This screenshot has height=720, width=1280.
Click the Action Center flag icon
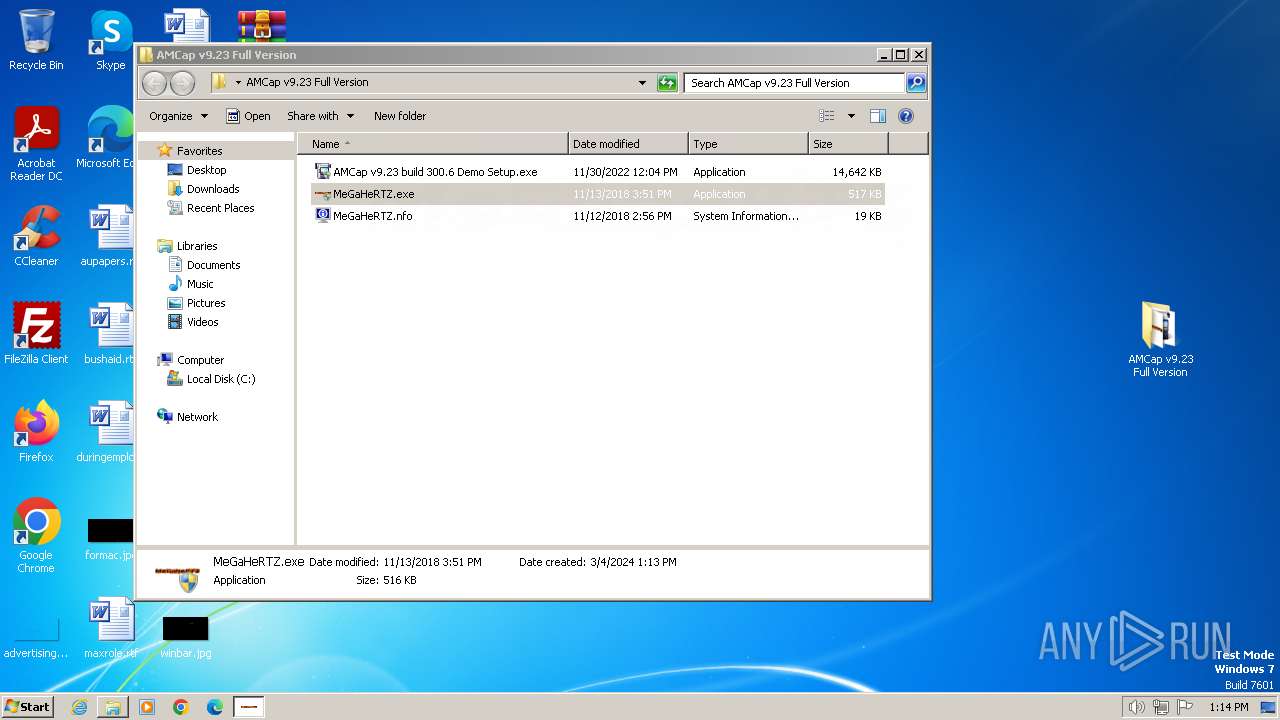1185,707
